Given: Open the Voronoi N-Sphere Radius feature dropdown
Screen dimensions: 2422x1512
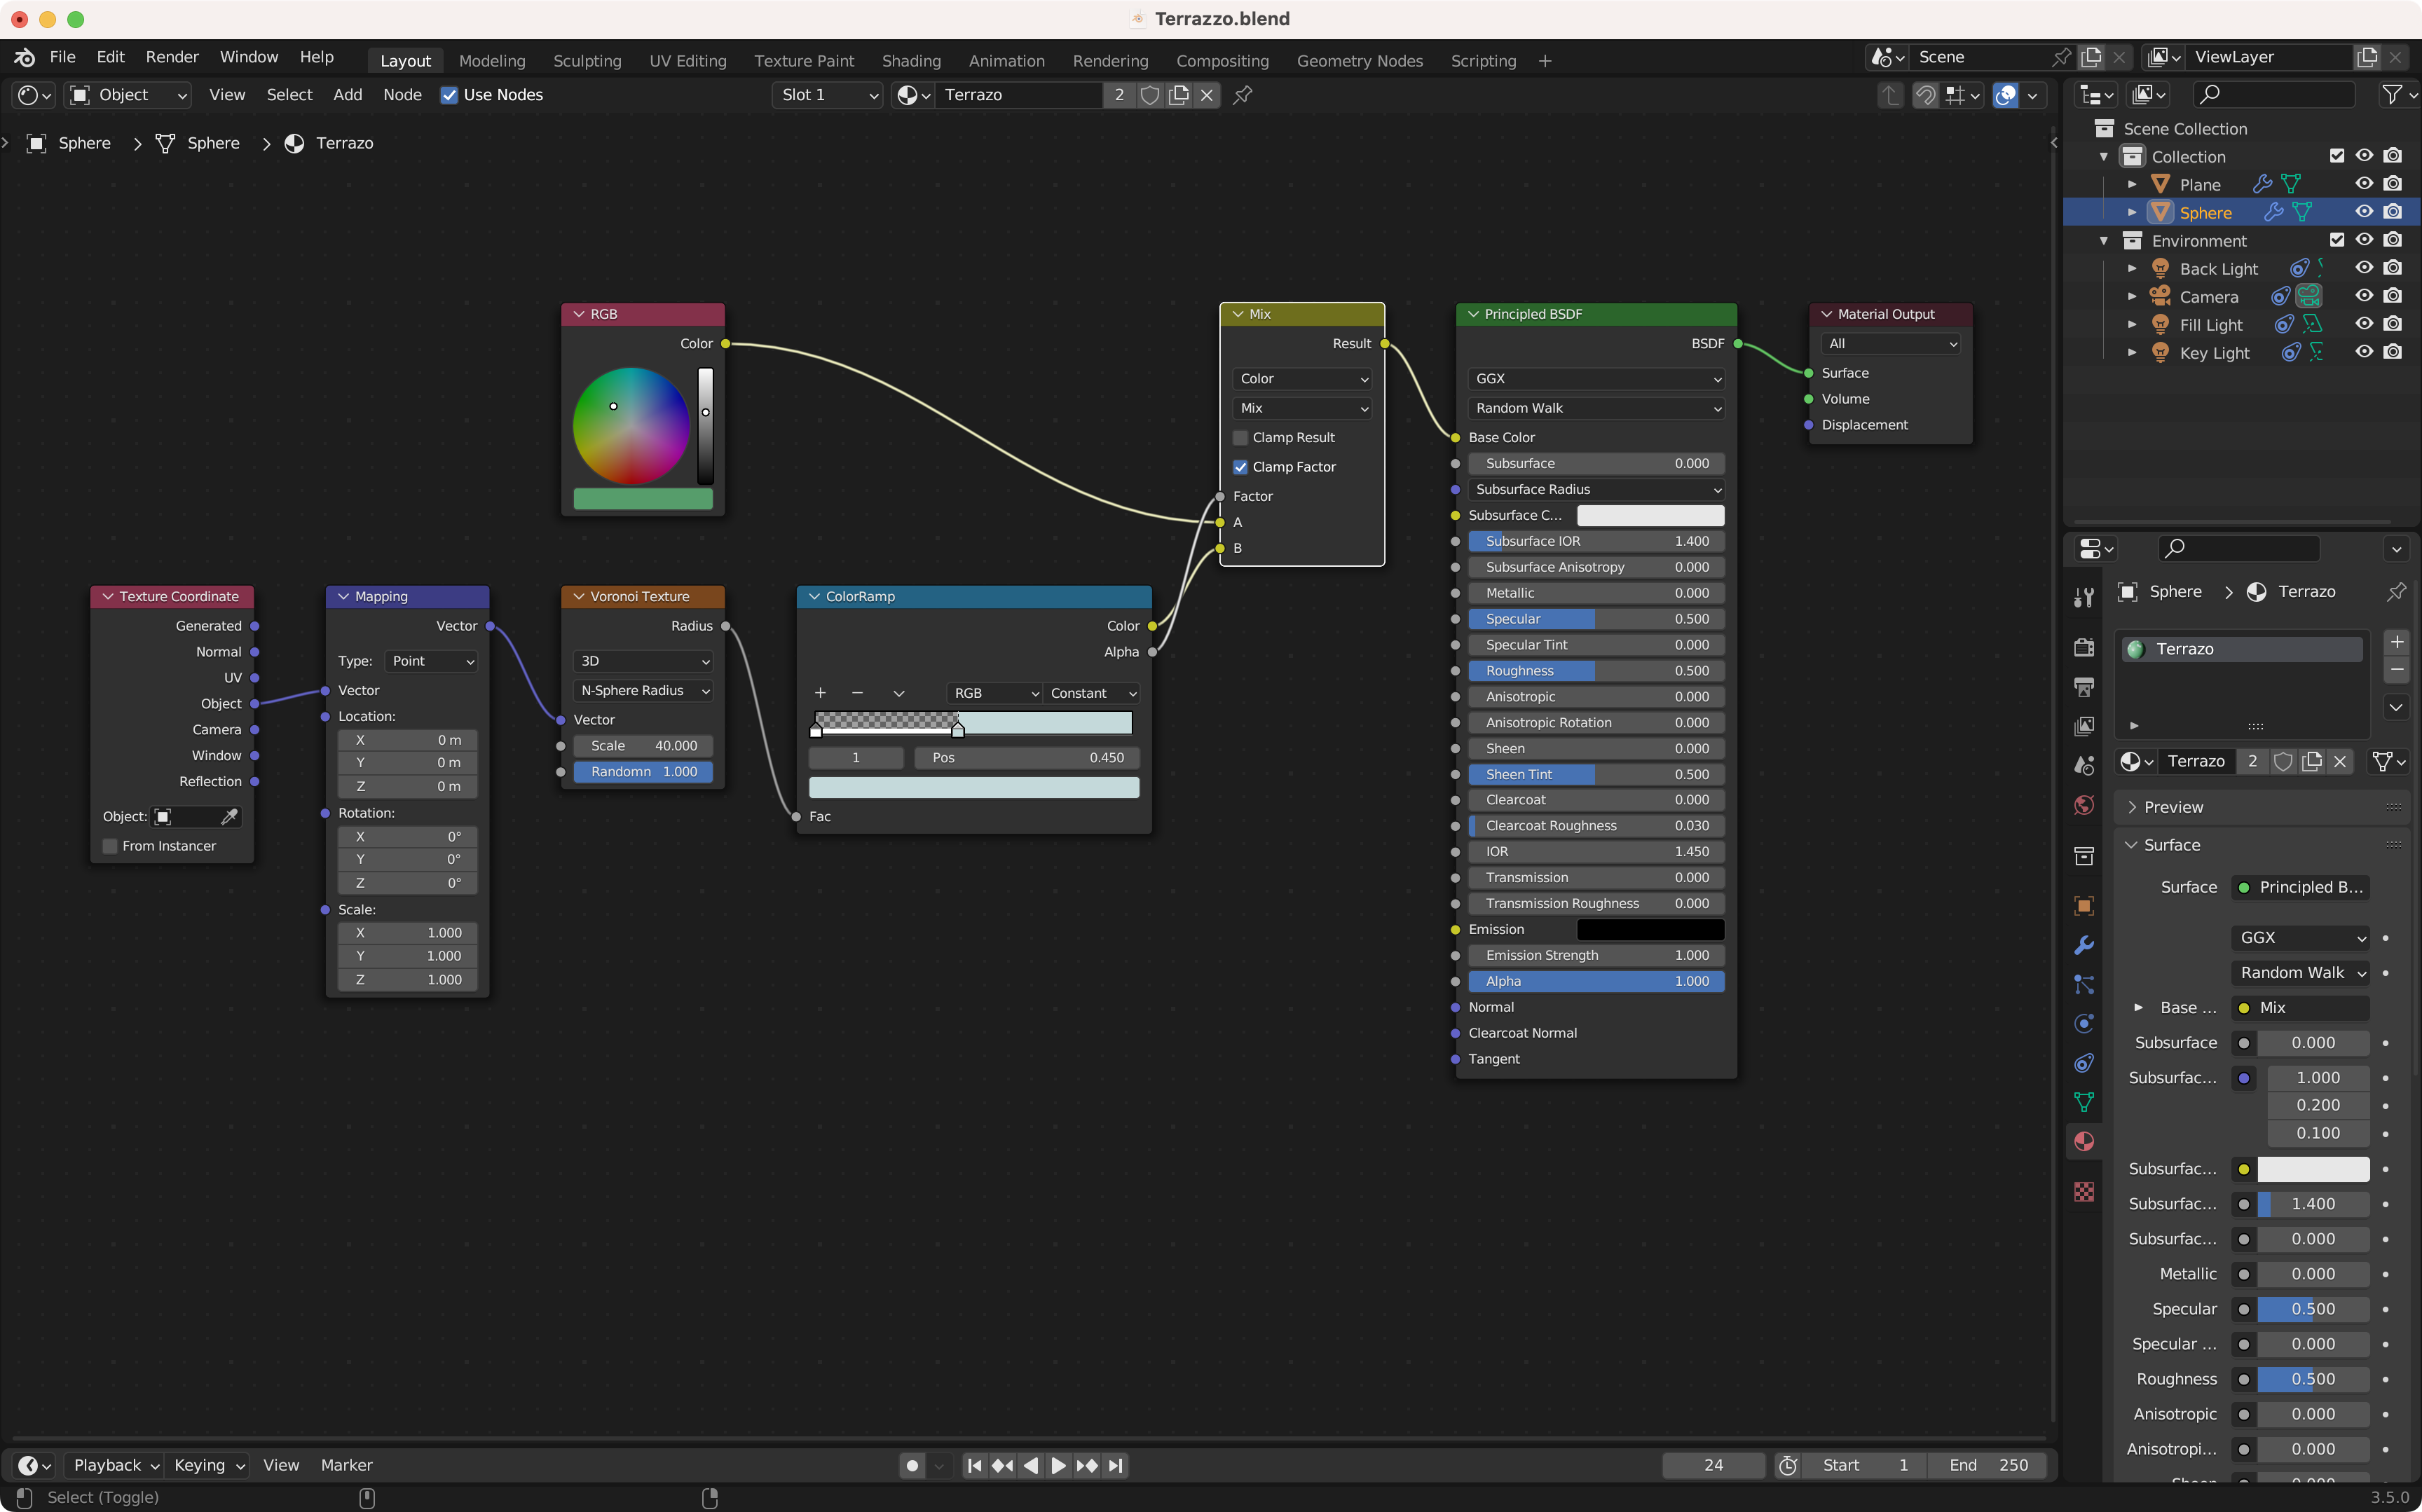Looking at the screenshot, I should click(643, 691).
